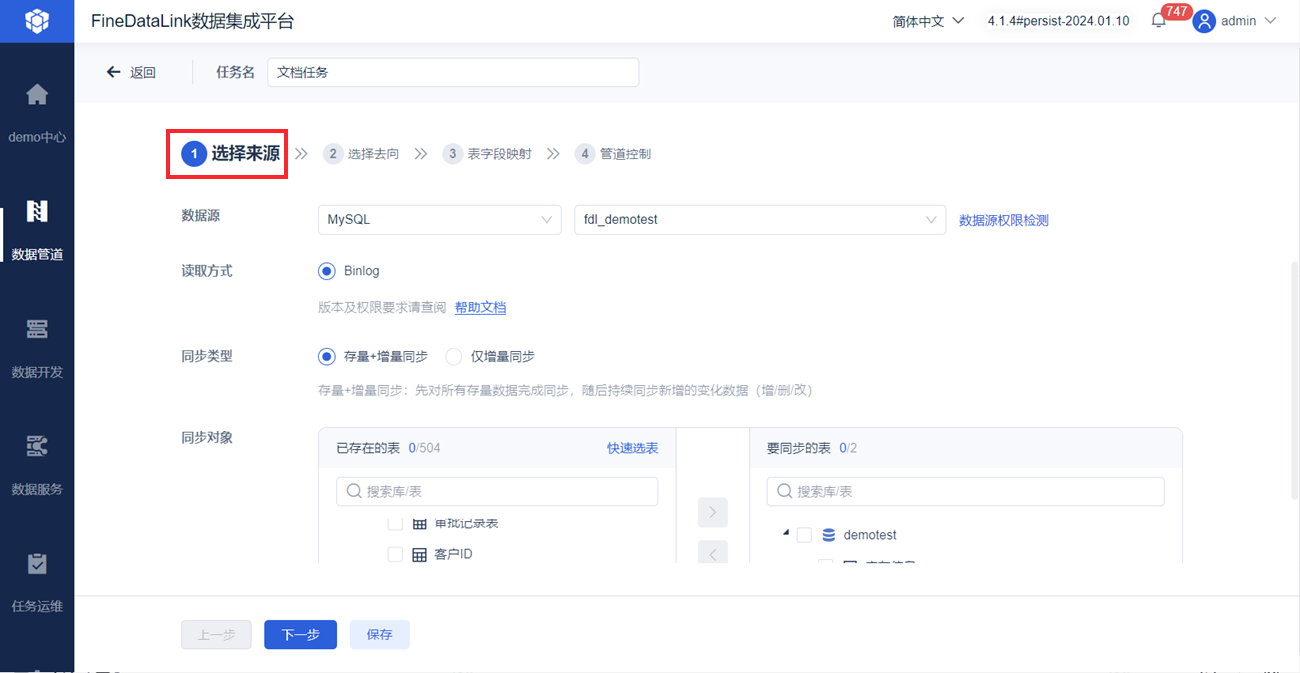1300x673 pixels.
Task: Check the 客户ID table checkbox
Action: pos(395,554)
